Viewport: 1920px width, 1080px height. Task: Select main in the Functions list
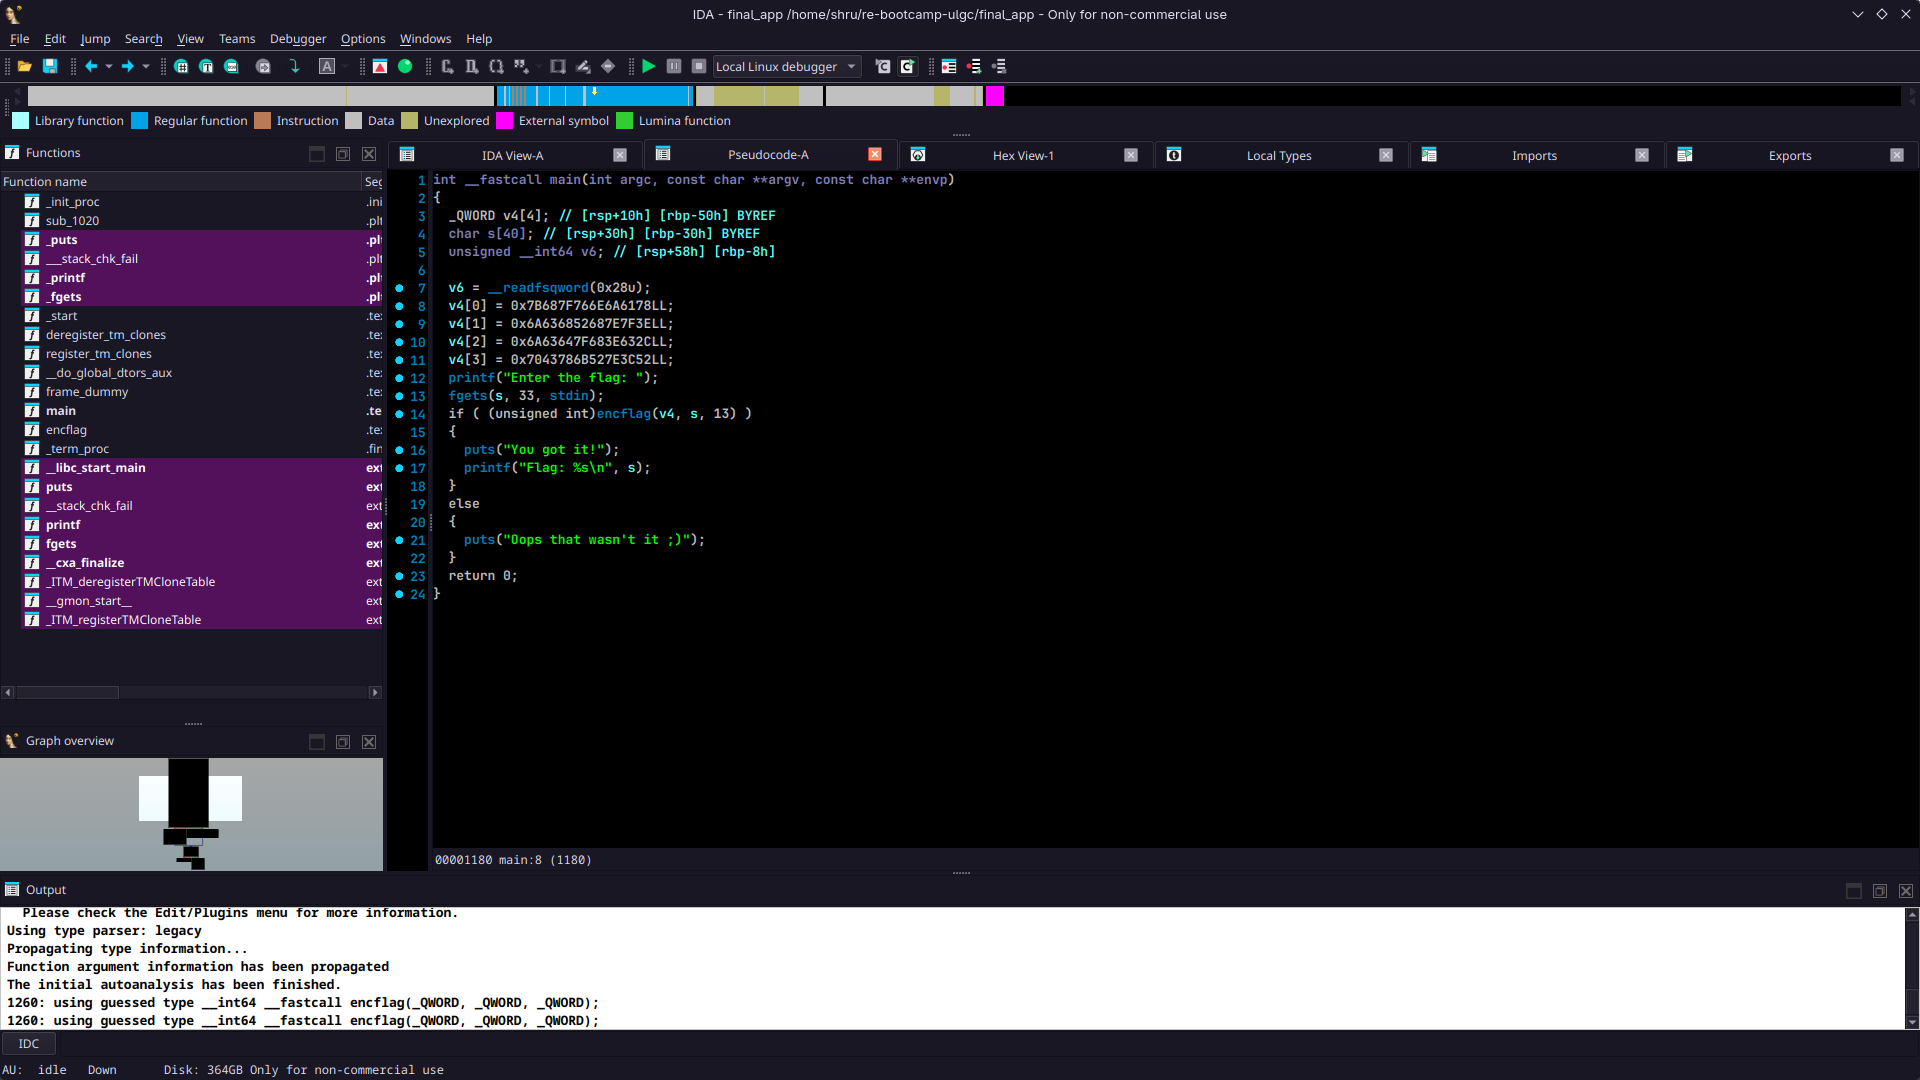[61, 411]
